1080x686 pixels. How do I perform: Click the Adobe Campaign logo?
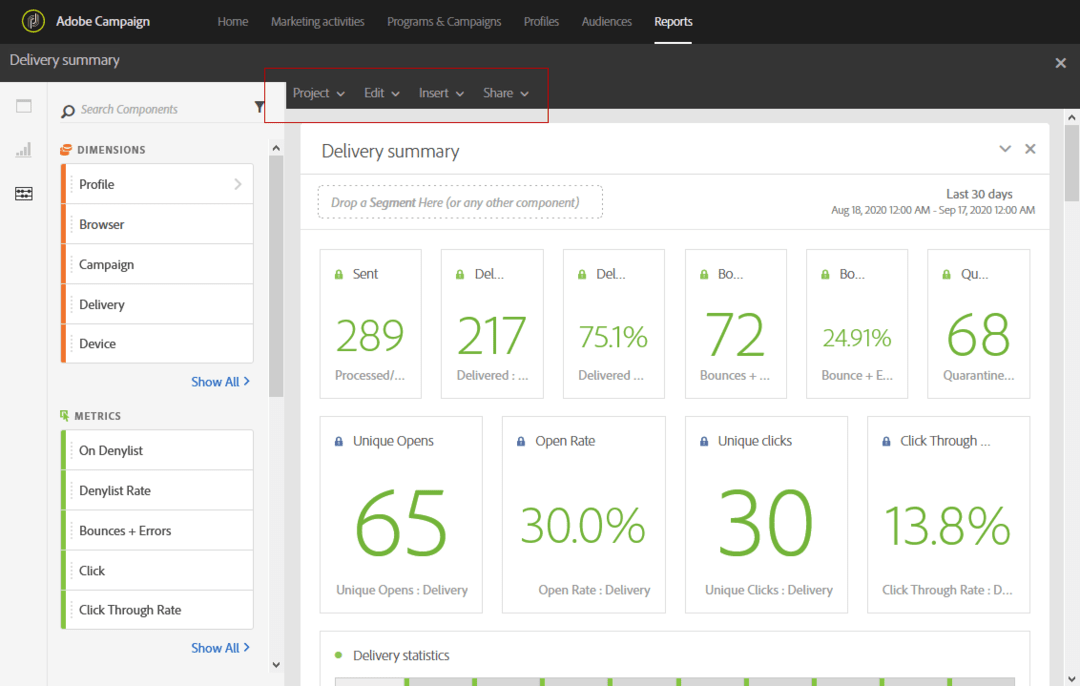click(33, 20)
